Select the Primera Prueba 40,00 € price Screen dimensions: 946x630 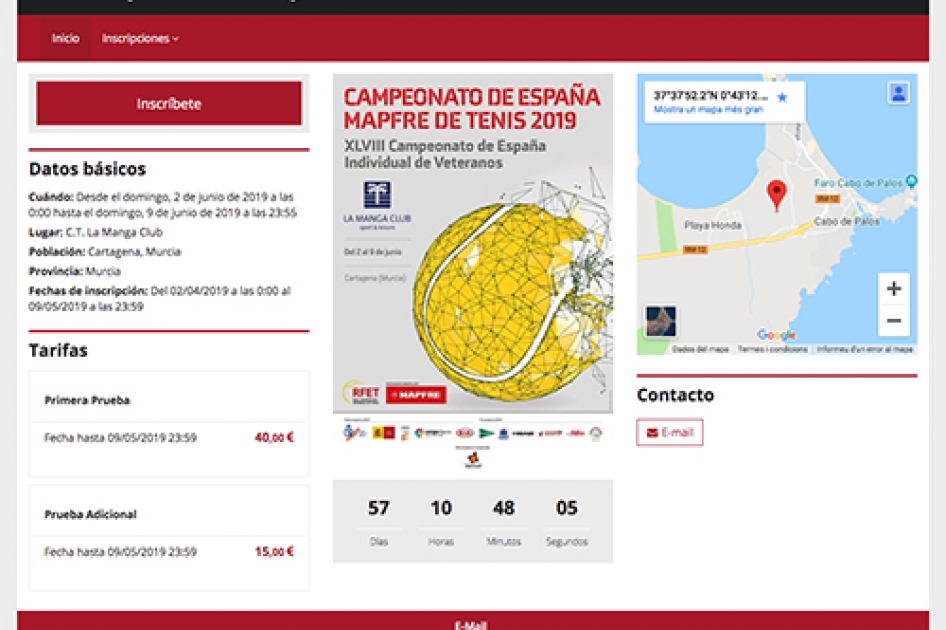(x=274, y=438)
